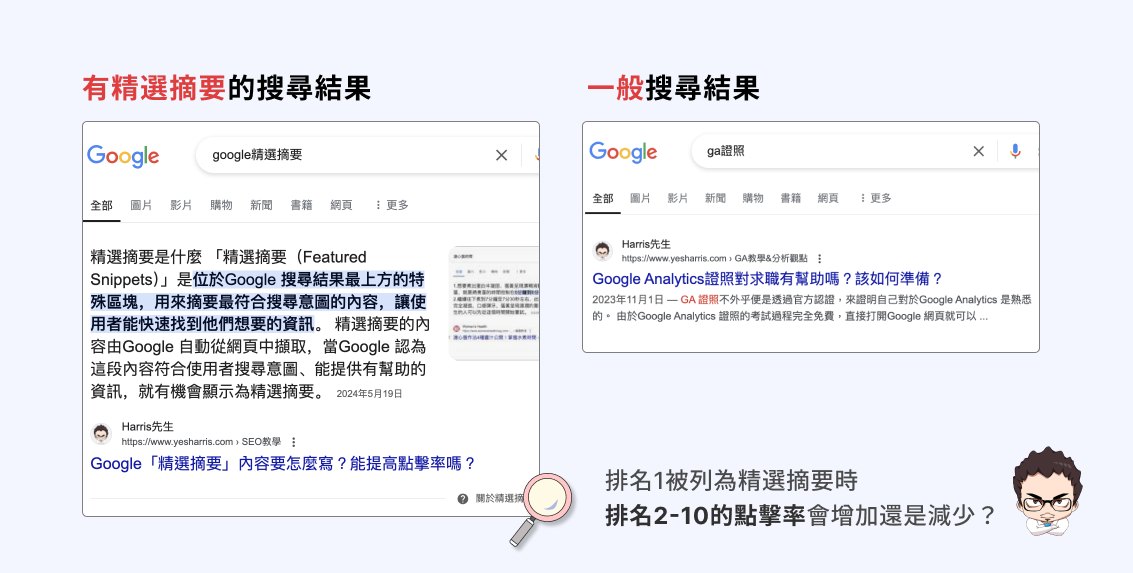
Task: Open the featured snippet thumbnail image
Action: [x=494, y=303]
